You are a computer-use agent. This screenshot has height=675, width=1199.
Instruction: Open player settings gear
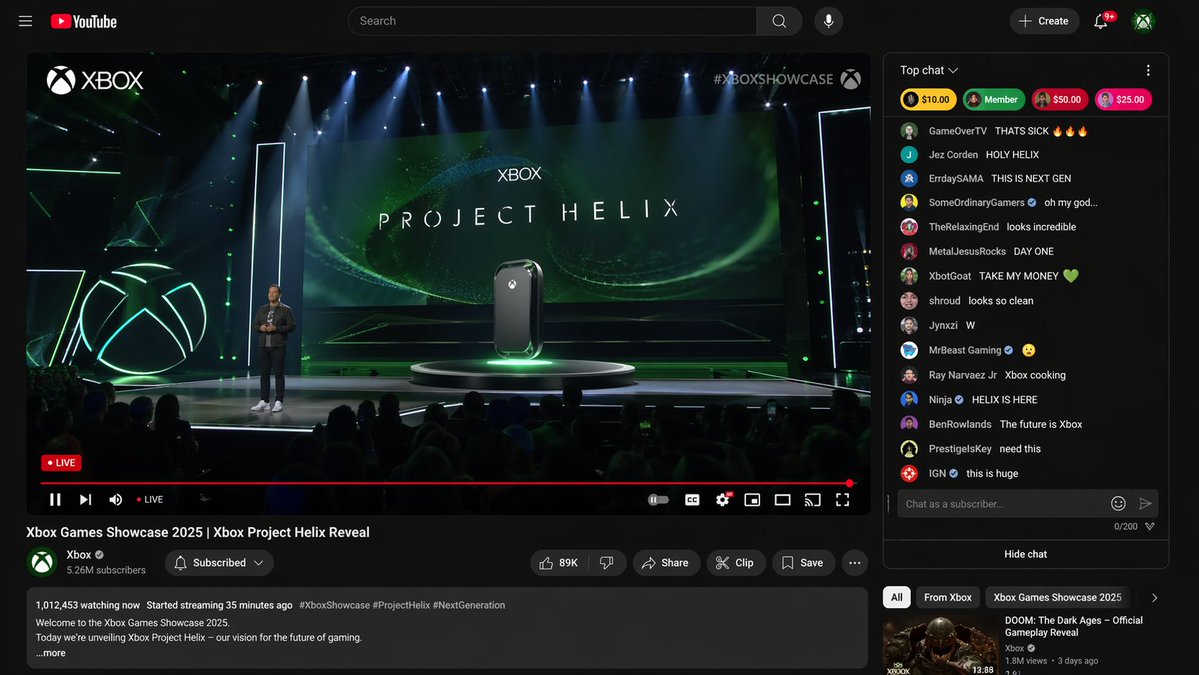point(723,500)
